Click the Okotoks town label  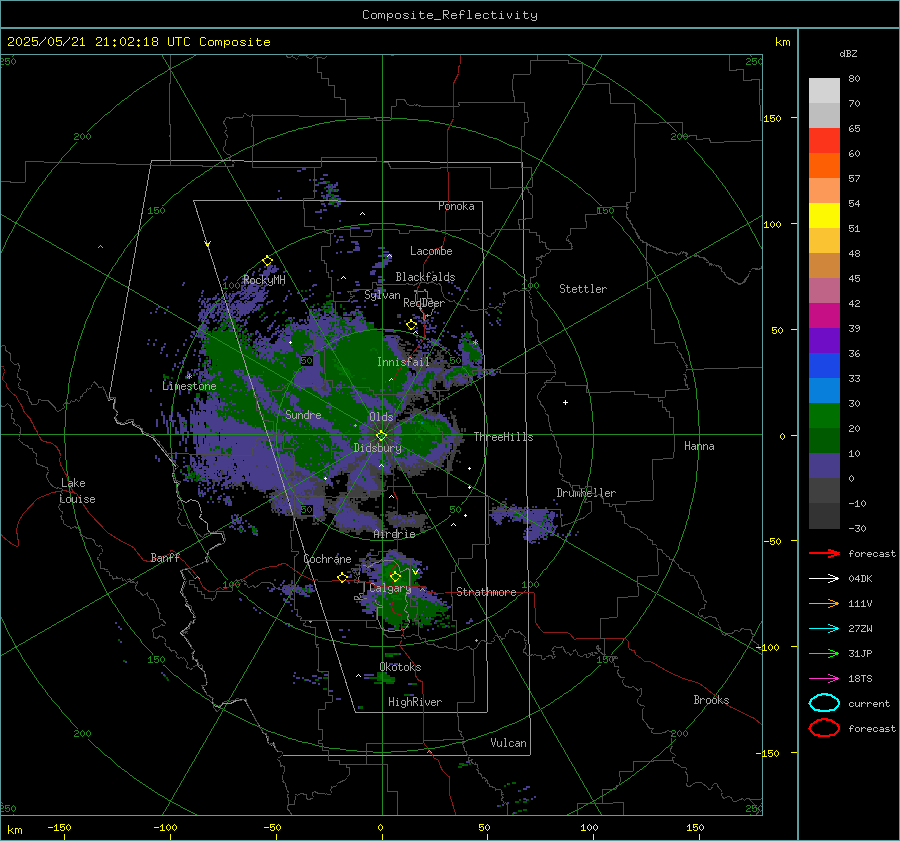click(x=400, y=667)
